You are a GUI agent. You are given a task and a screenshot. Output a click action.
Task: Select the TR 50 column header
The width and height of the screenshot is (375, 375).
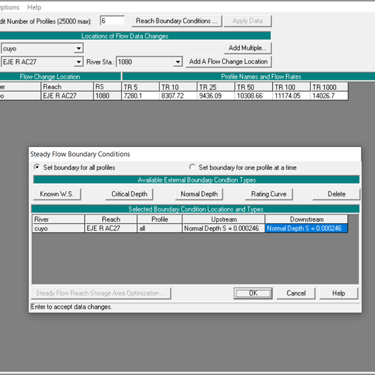click(x=254, y=87)
